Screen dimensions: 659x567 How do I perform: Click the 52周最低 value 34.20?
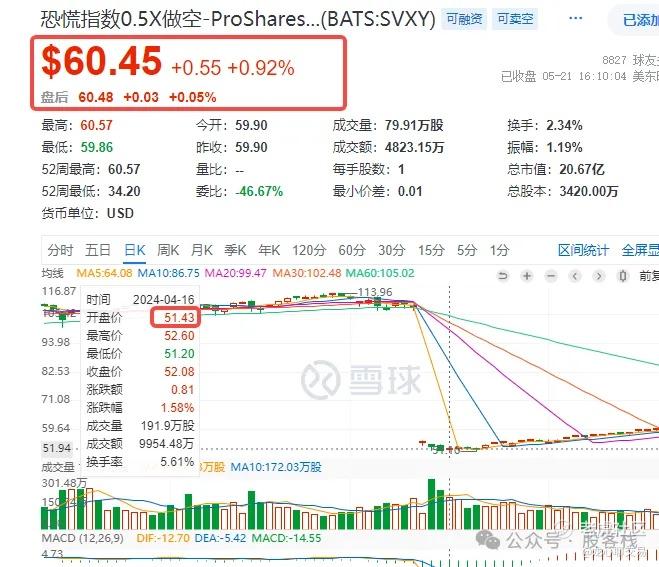(x=124, y=192)
